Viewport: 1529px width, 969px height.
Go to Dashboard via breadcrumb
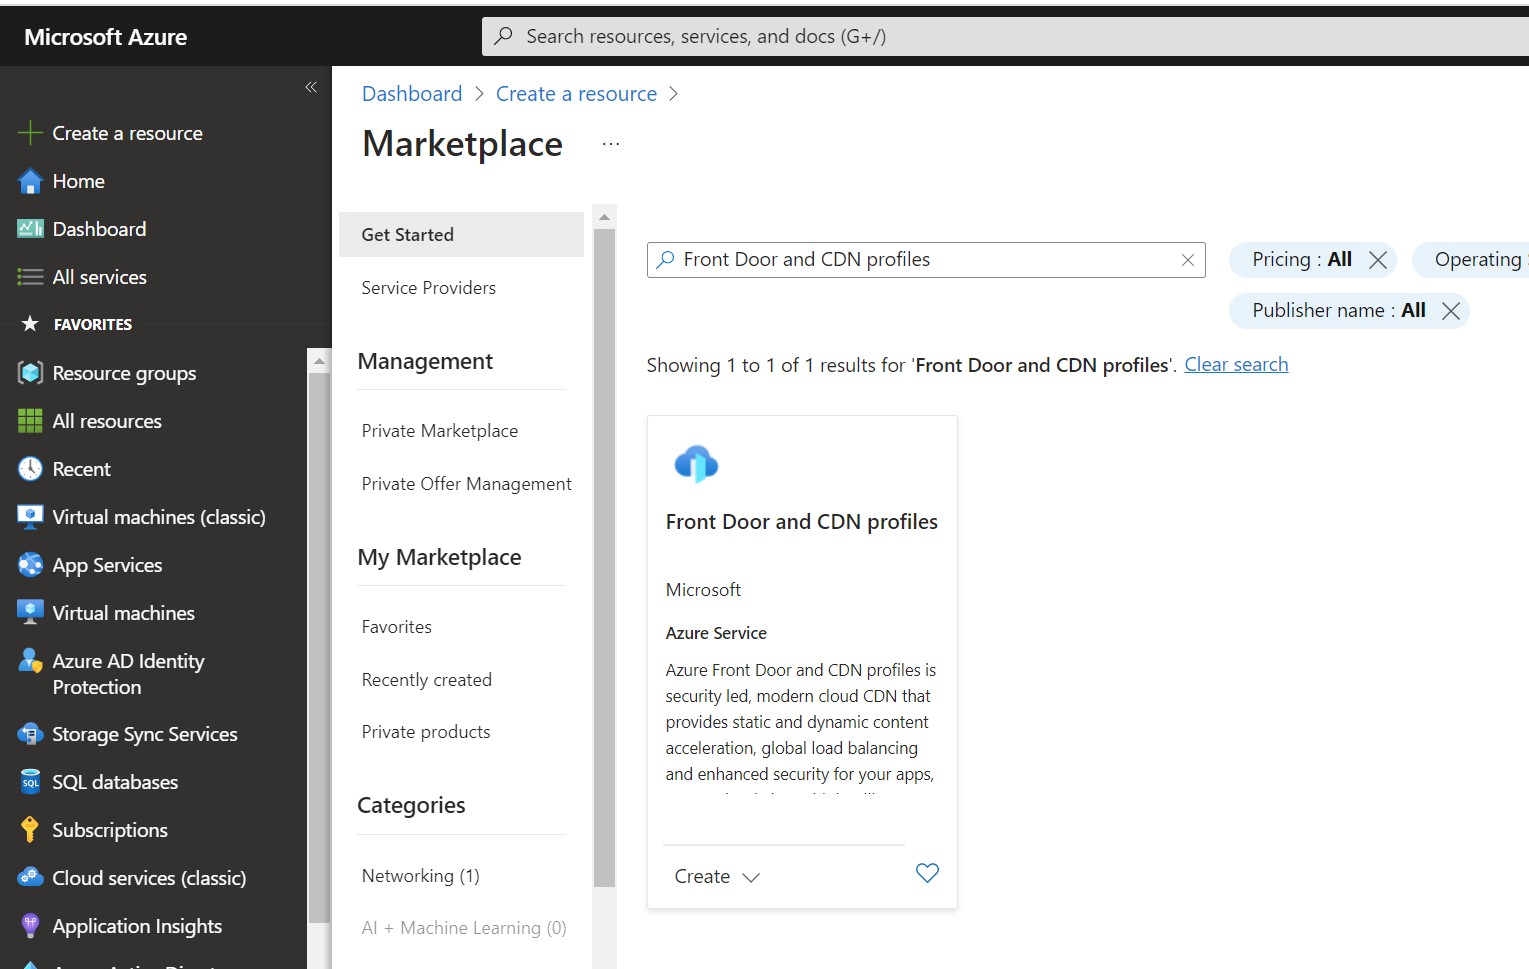pyautogui.click(x=412, y=94)
